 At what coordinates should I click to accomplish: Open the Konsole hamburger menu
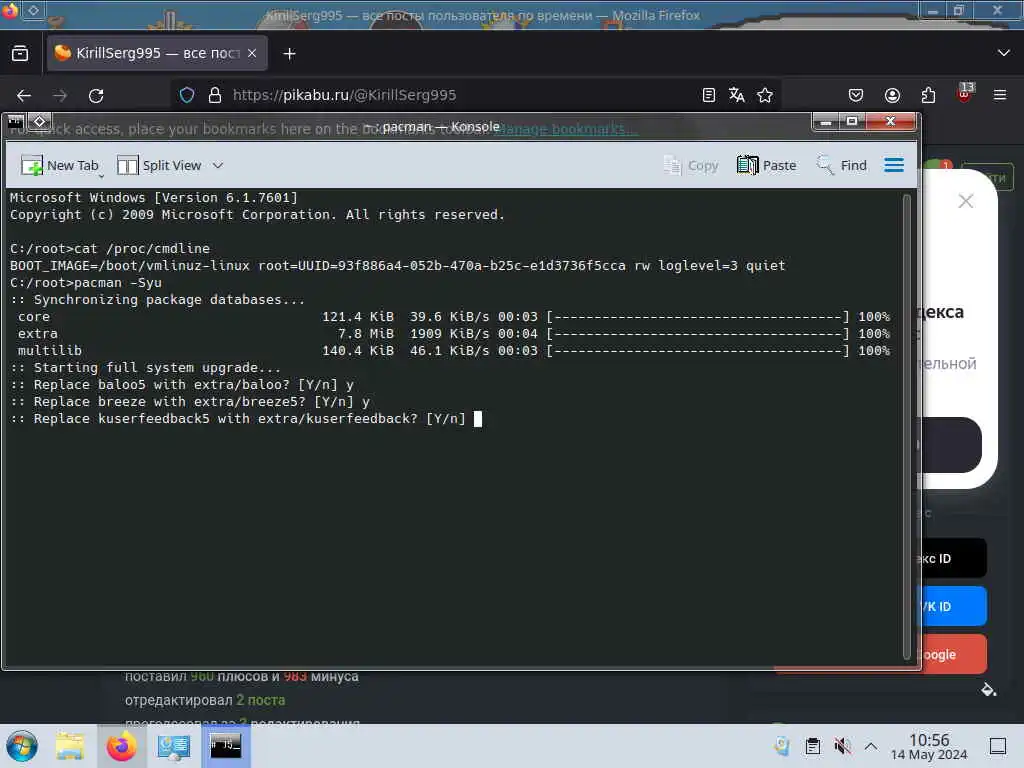(x=894, y=166)
